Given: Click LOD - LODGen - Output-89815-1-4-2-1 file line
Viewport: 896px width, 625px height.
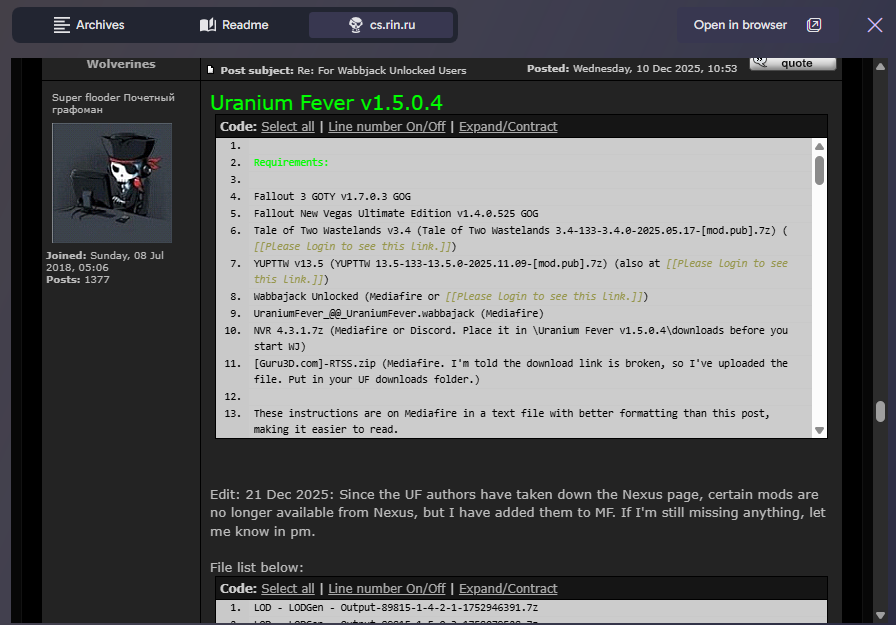Looking at the screenshot, I should 395,608.
